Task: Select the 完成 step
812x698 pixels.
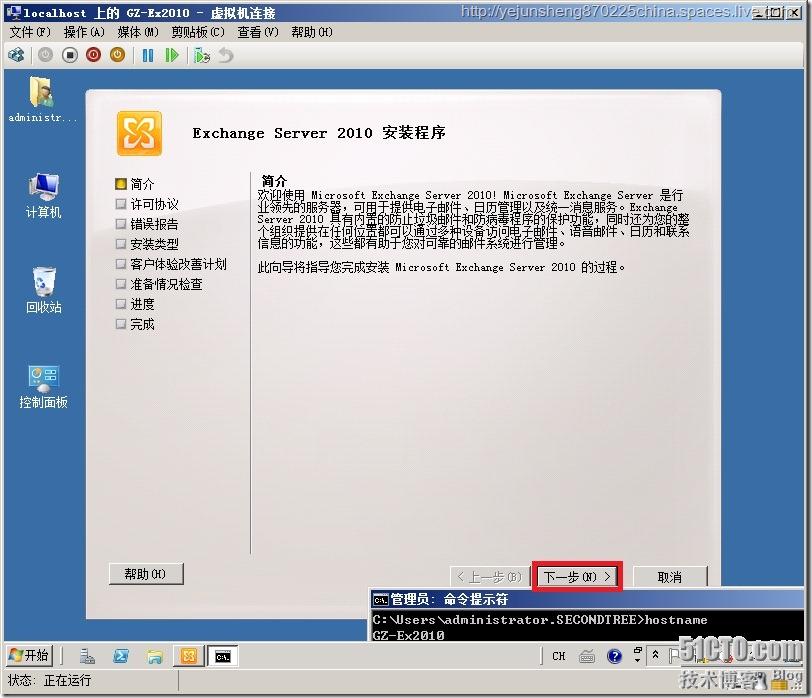Action: pos(135,324)
